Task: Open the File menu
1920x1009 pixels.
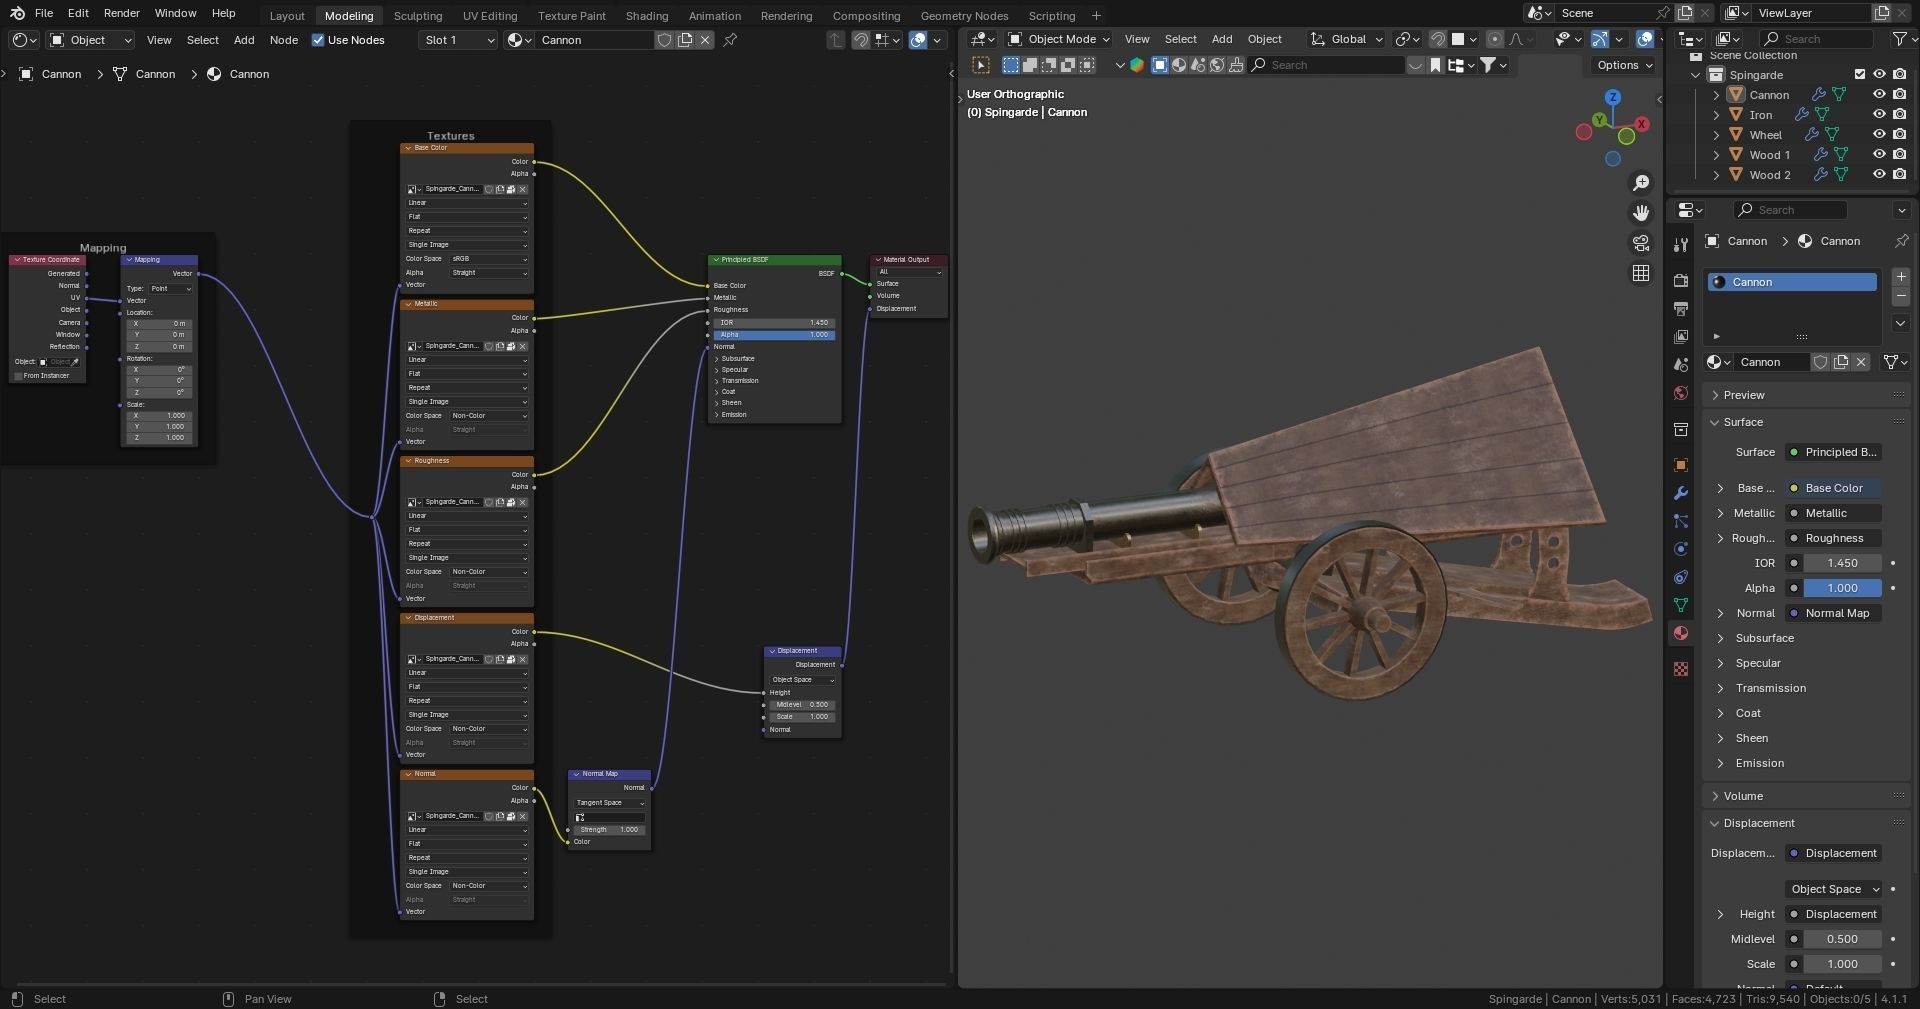Action: (x=44, y=13)
